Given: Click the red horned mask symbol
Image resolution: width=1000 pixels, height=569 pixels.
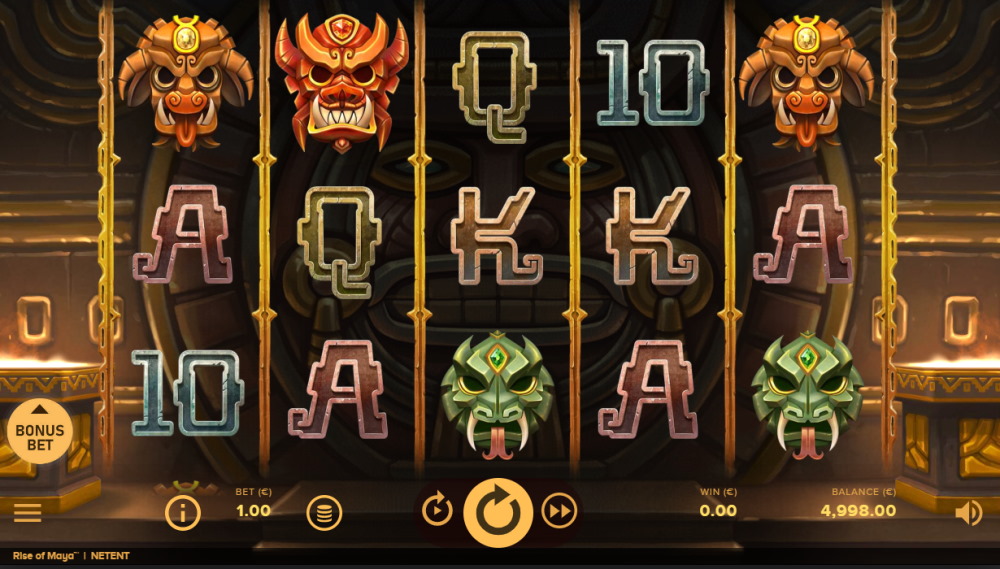Looking at the screenshot, I should tap(342, 82).
